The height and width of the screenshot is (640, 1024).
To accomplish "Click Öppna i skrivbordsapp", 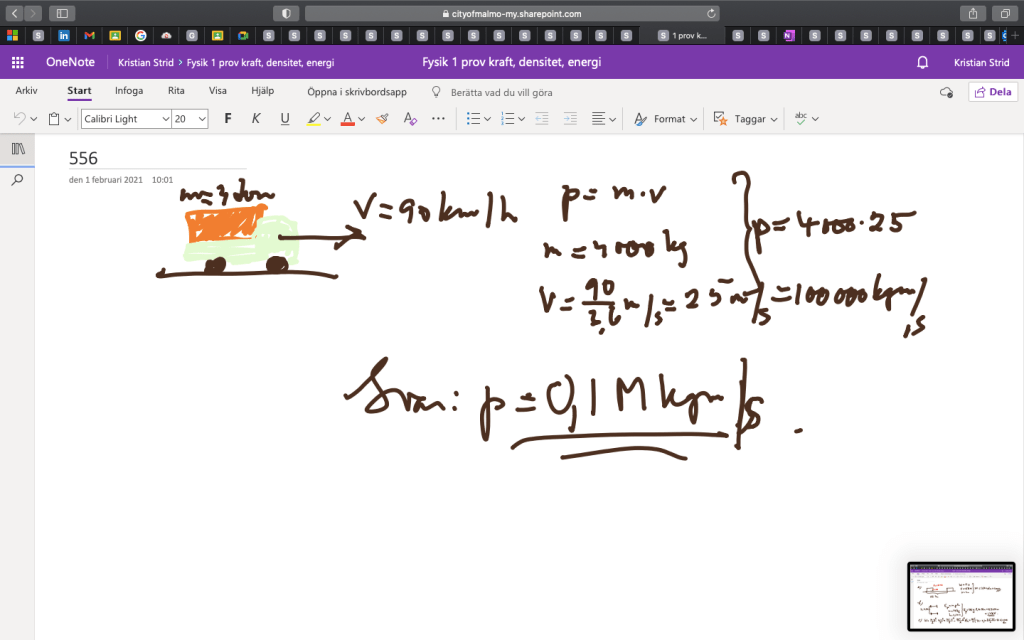I will pos(356,92).
